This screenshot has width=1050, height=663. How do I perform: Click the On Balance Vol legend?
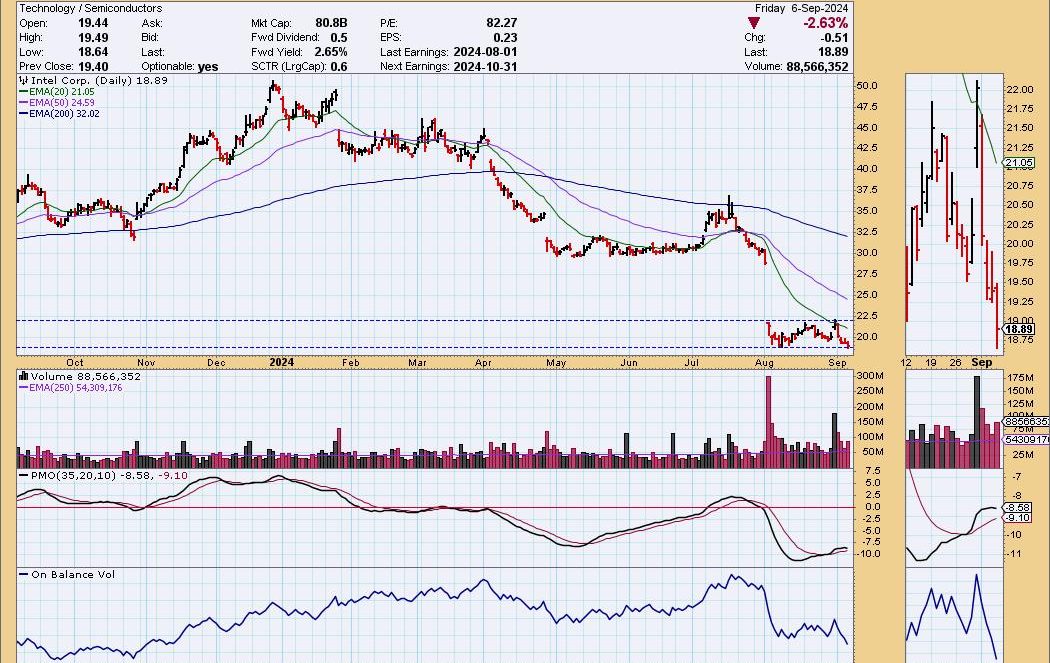coord(67,575)
